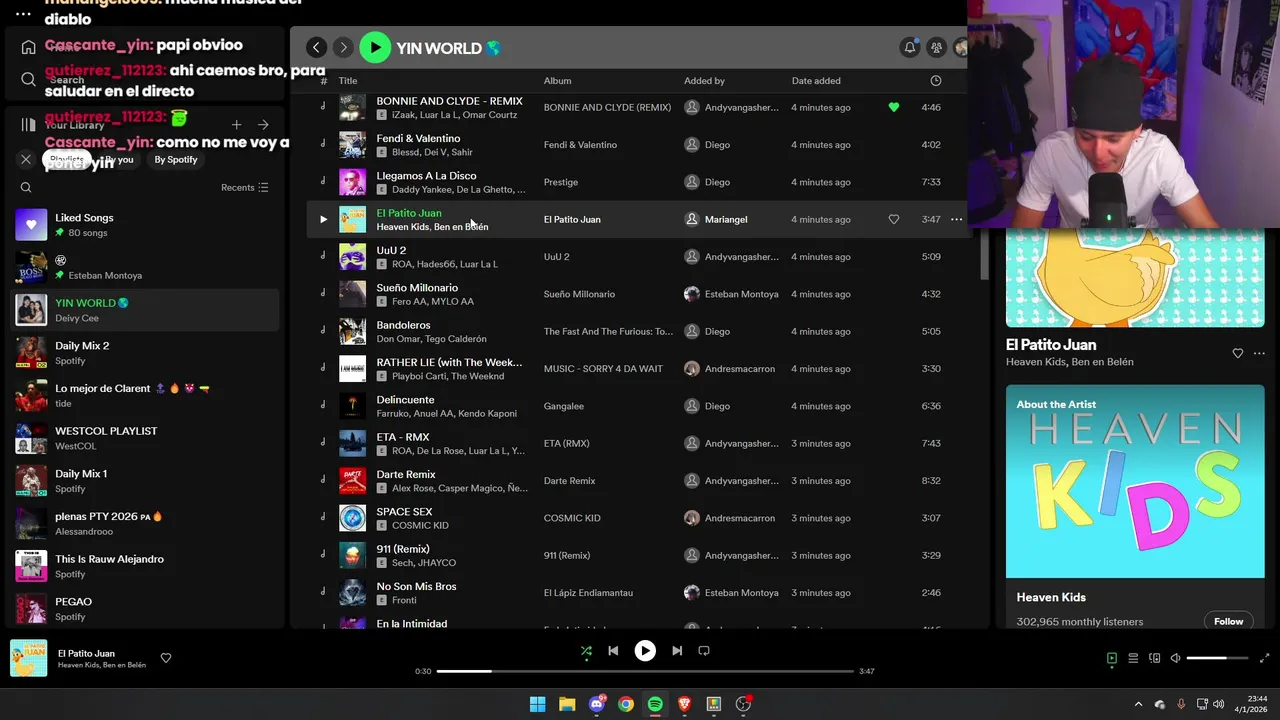This screenshot has width=1280, height=720.
Task: Open the play Queue icon
Action: [x=1133, y=658]
